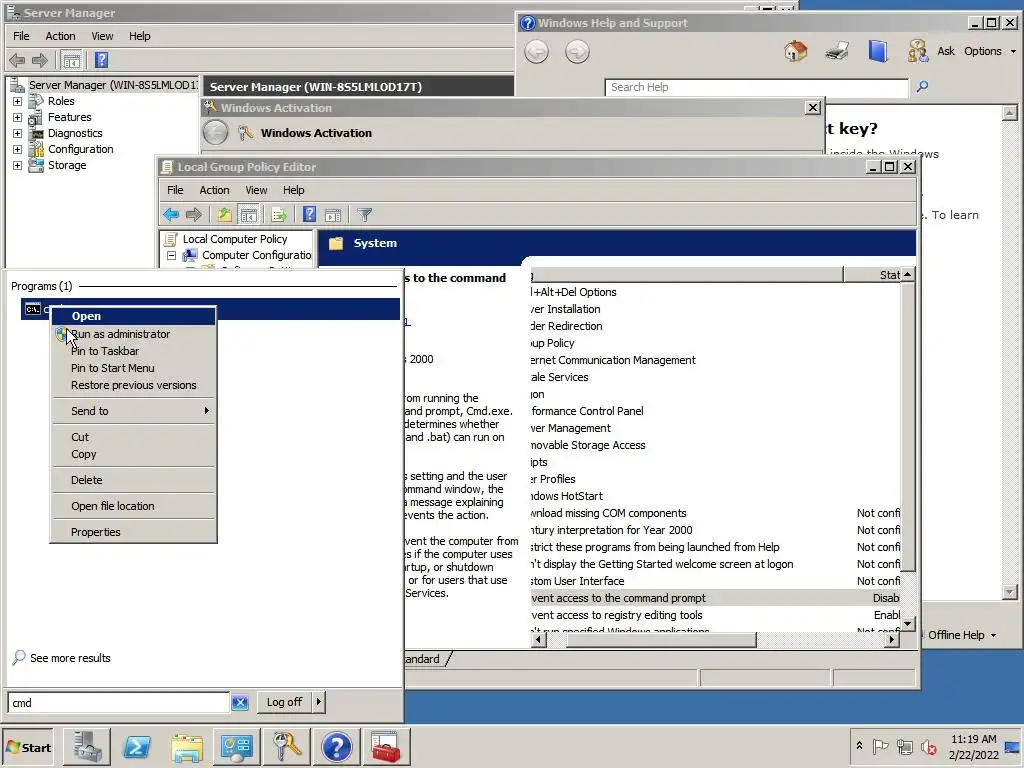Click the cmd Start menu search field

(x=119, y=703)
